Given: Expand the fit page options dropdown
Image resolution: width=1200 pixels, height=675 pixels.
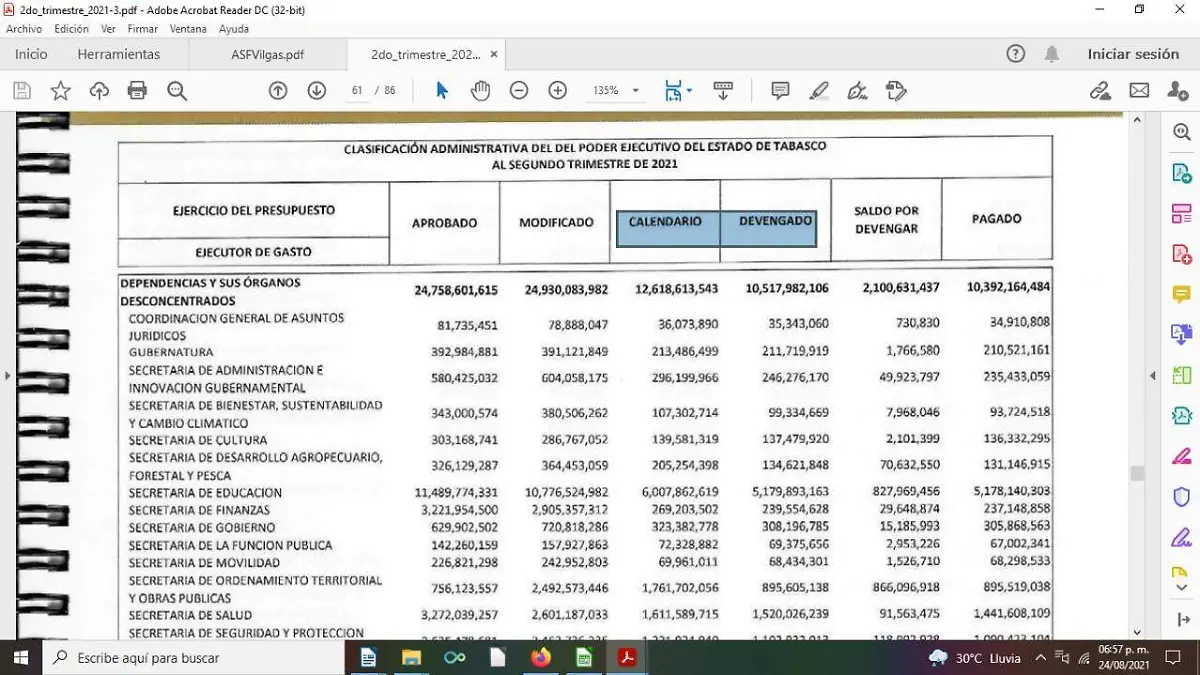Looking at the screenshot, I should [689, 91].
